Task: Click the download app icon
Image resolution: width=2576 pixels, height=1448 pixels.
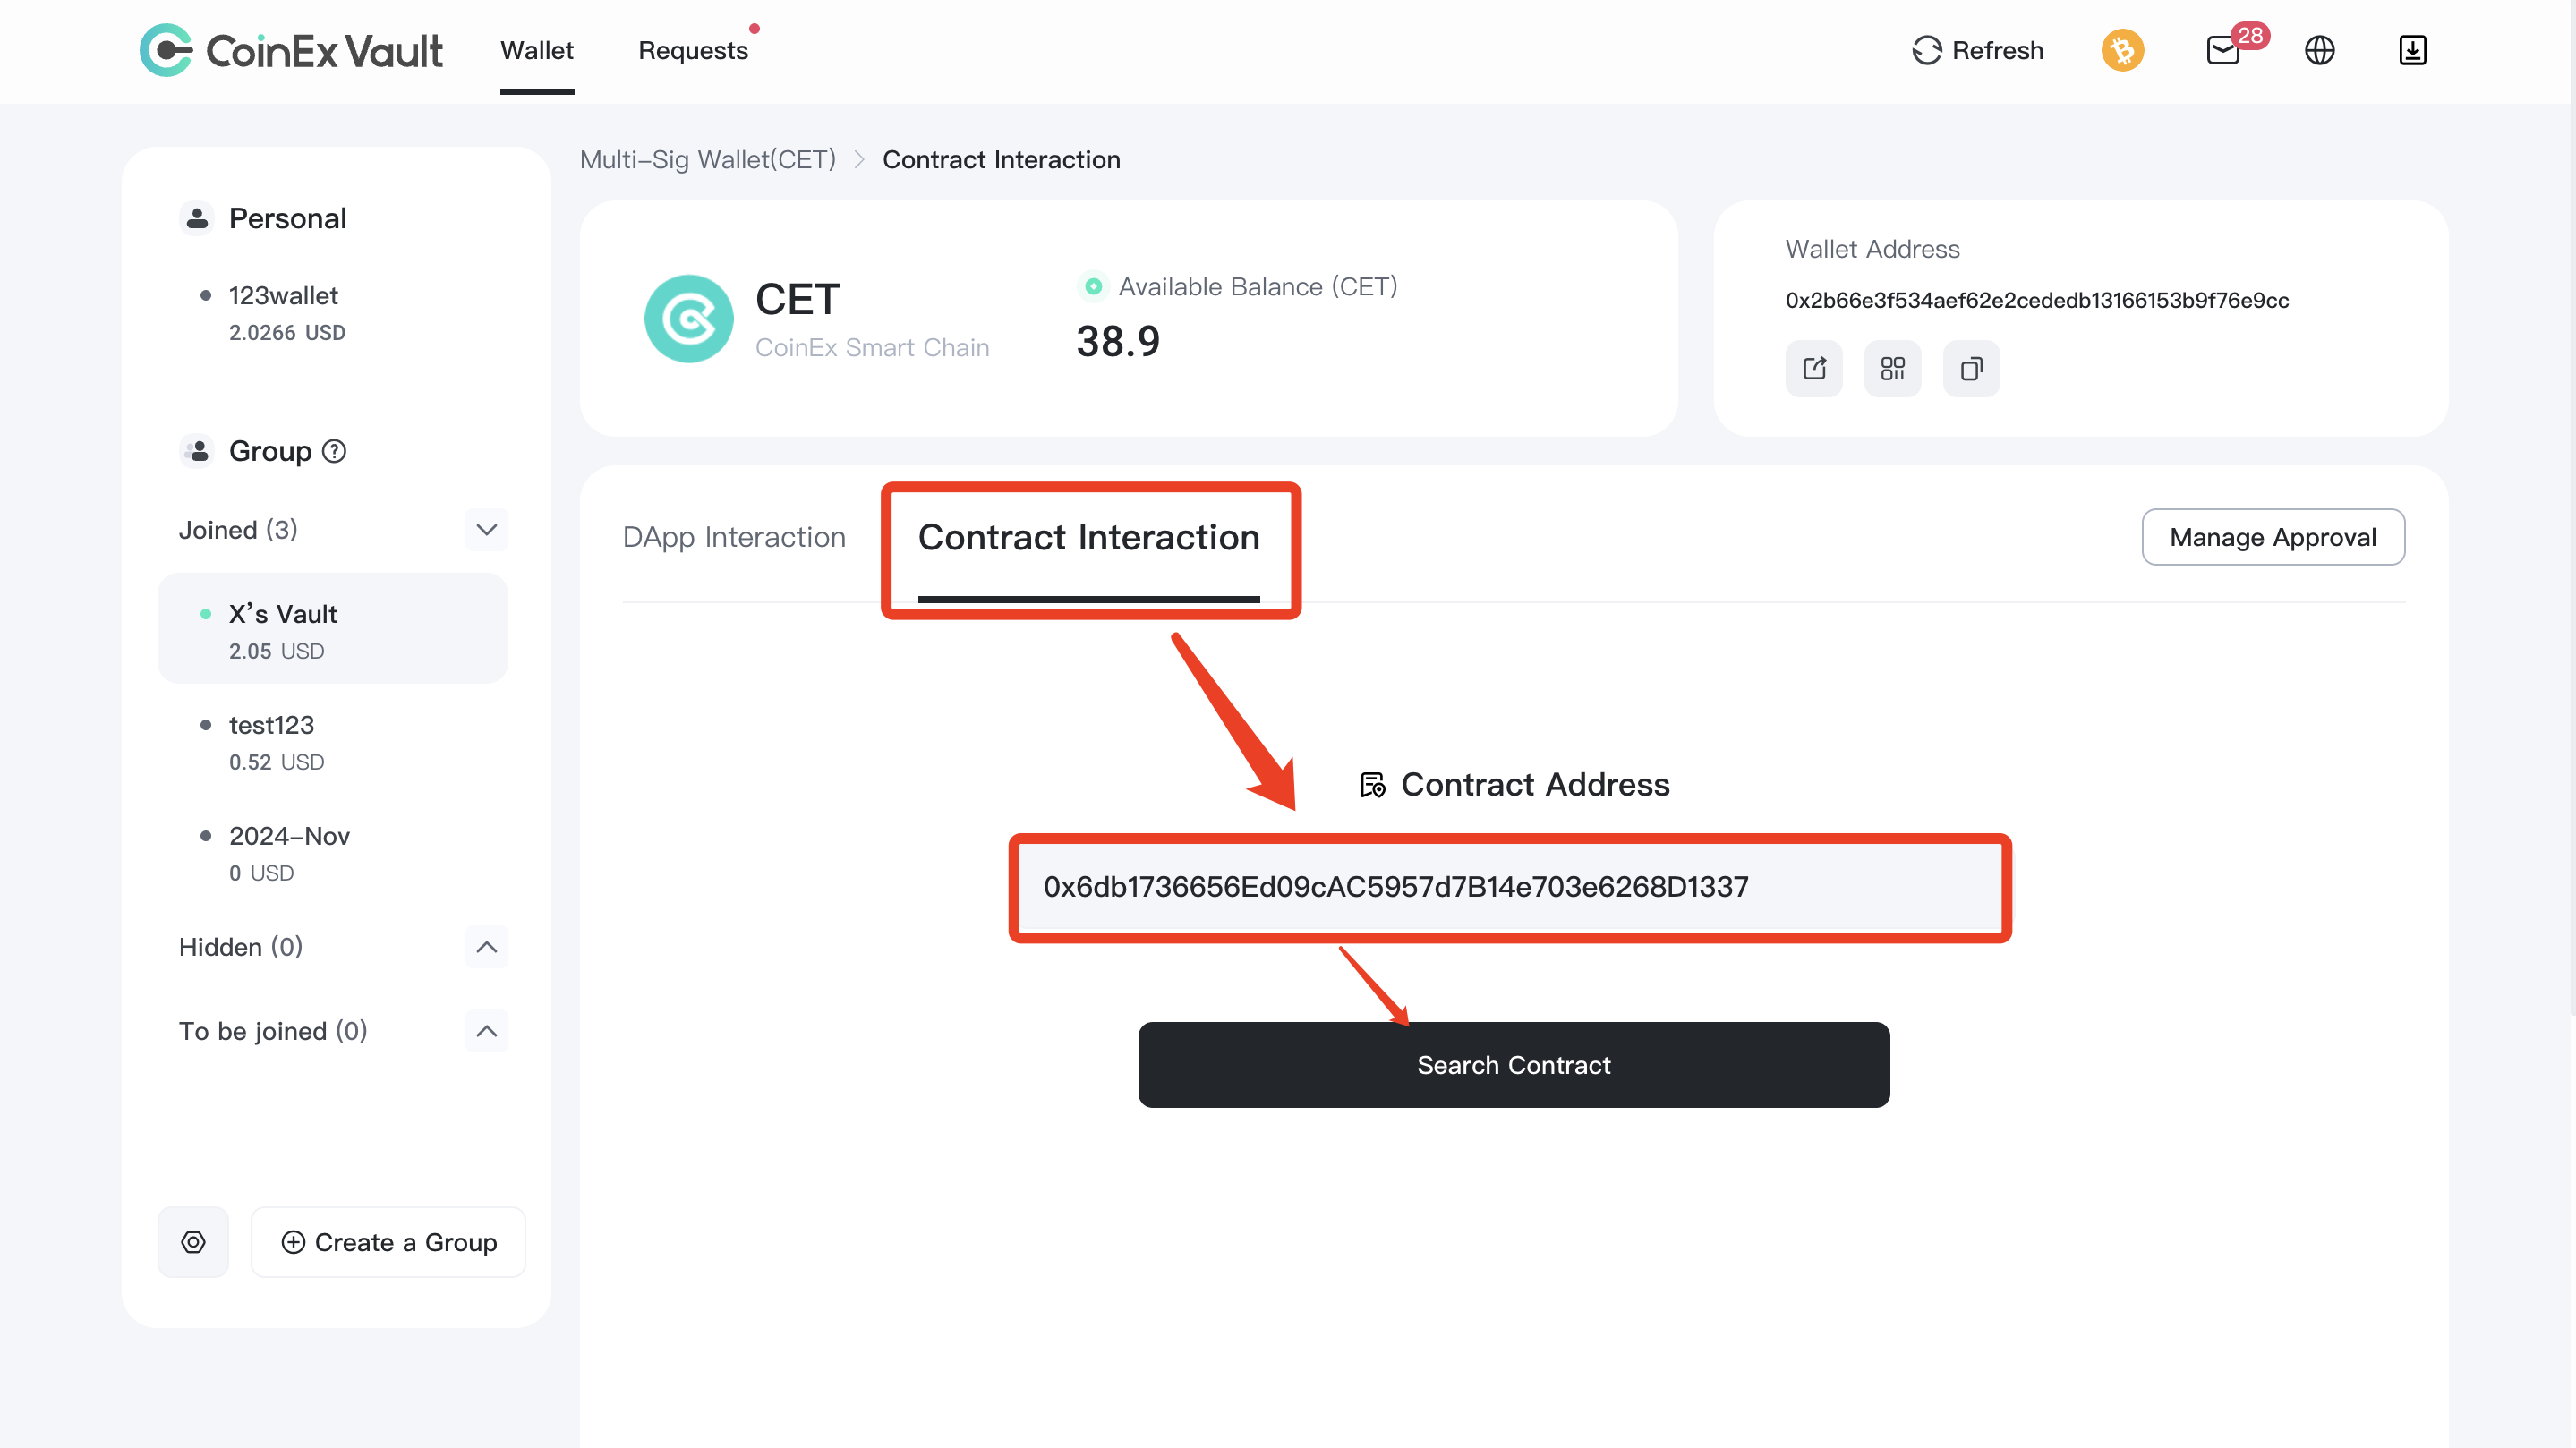Action: click(x=2412, y=50)
